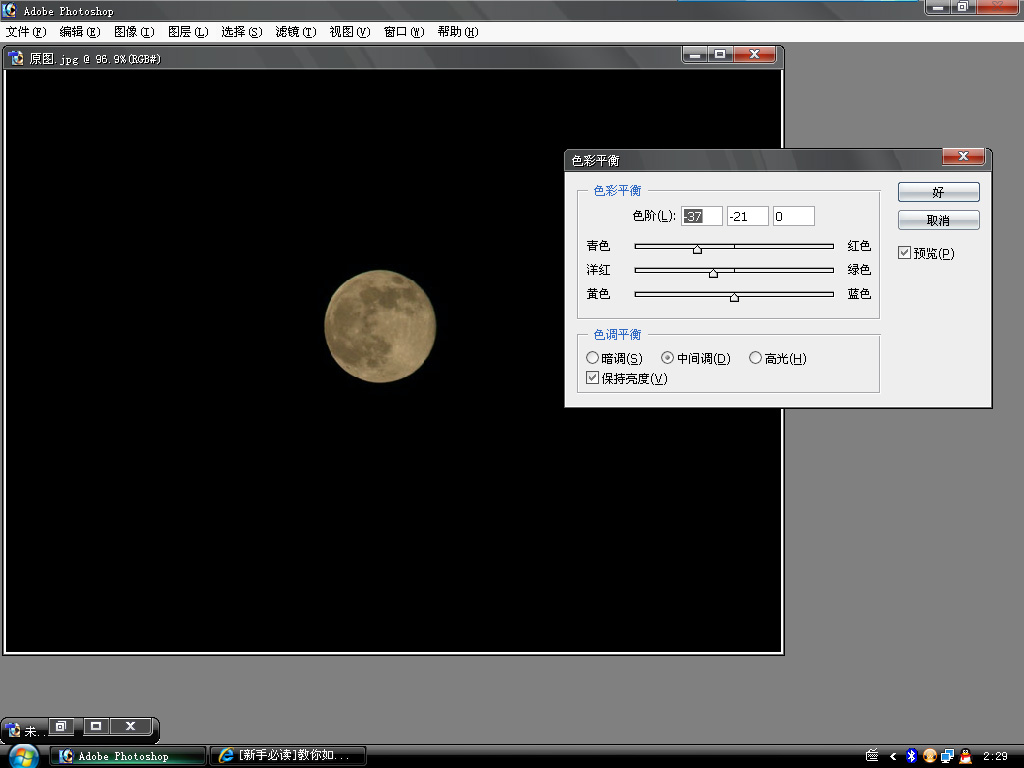Open the 图层(L) menu
Screen dimensions: 1024x768
point(188,32)
